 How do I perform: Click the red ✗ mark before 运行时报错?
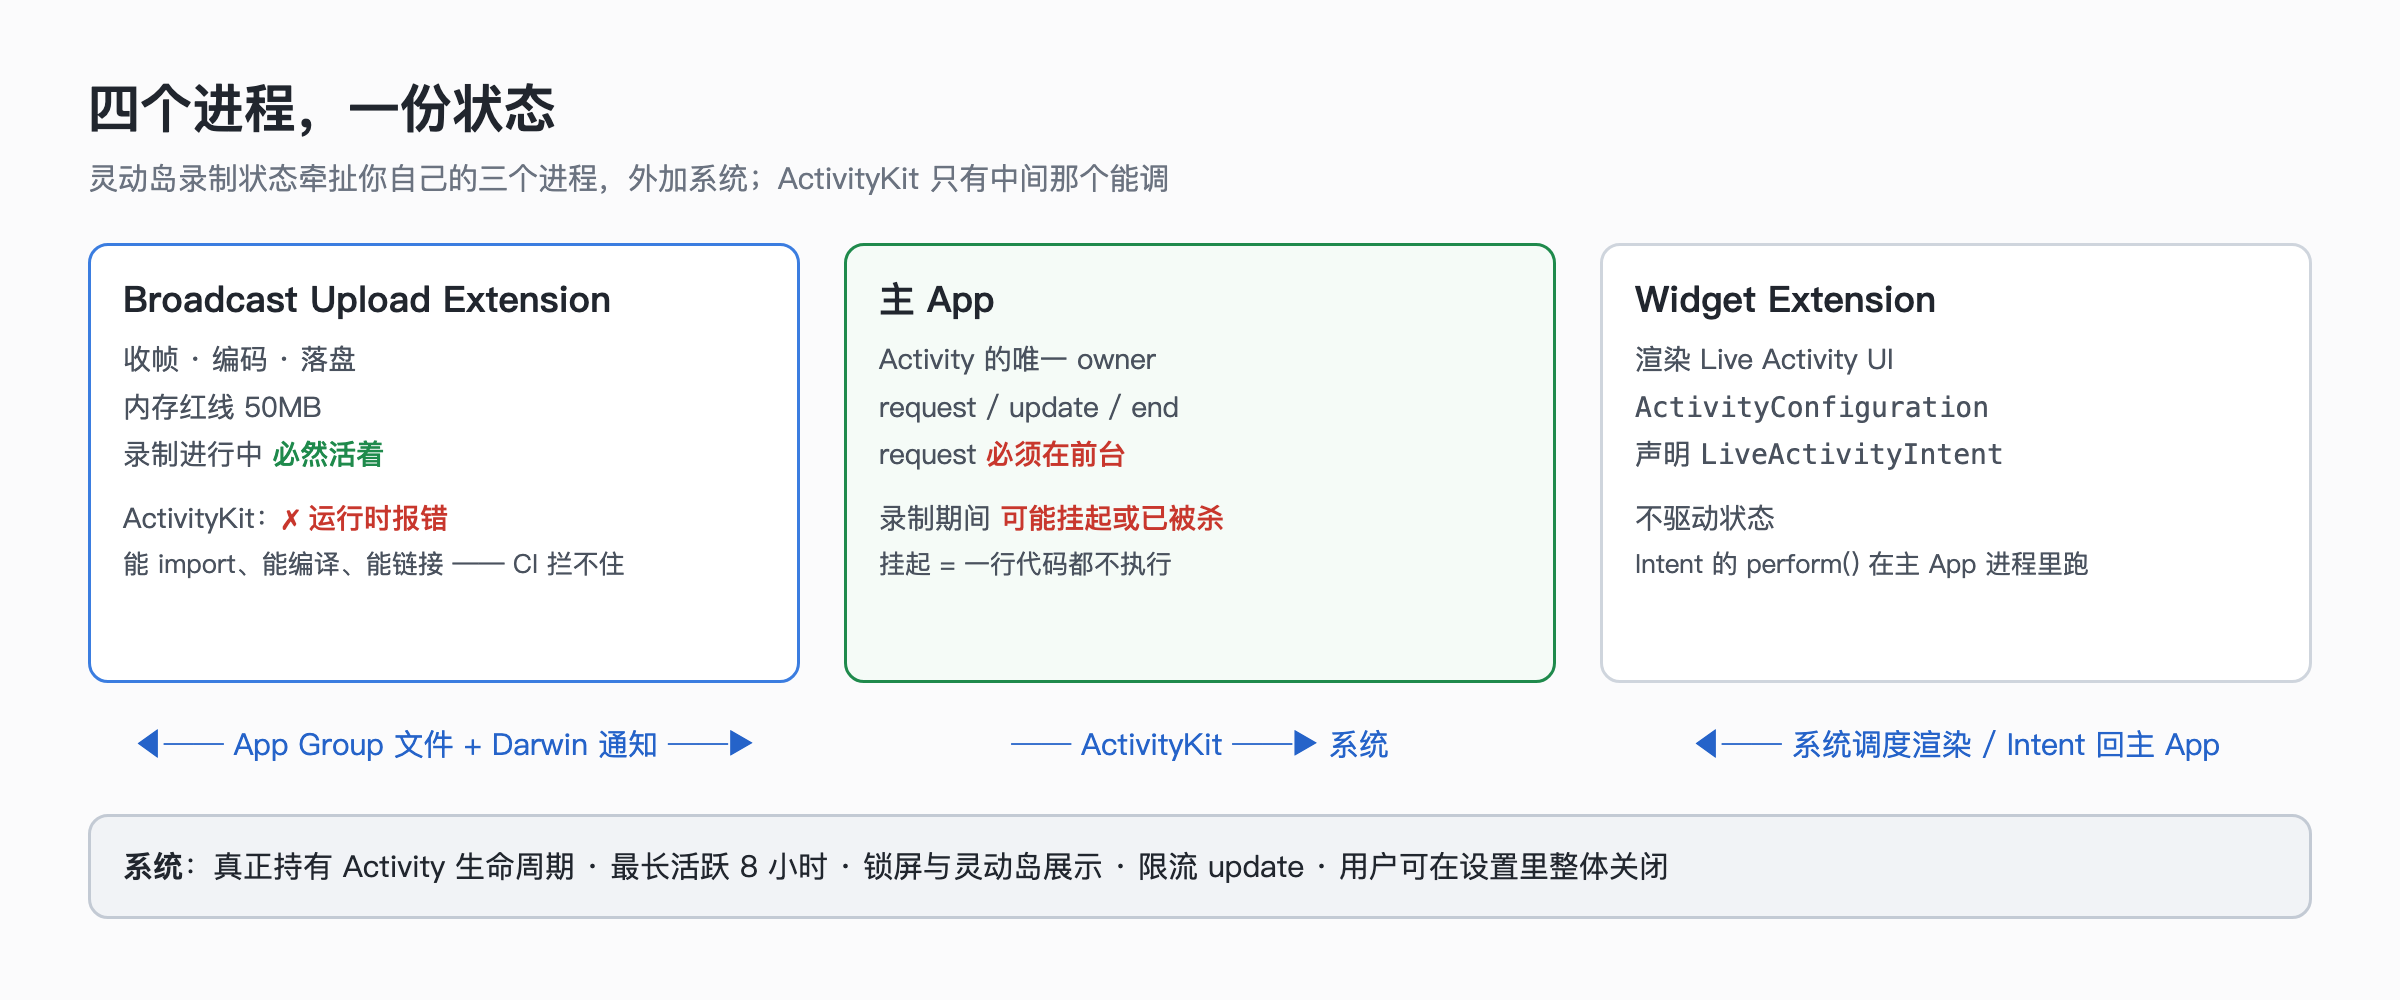point(290,519)
